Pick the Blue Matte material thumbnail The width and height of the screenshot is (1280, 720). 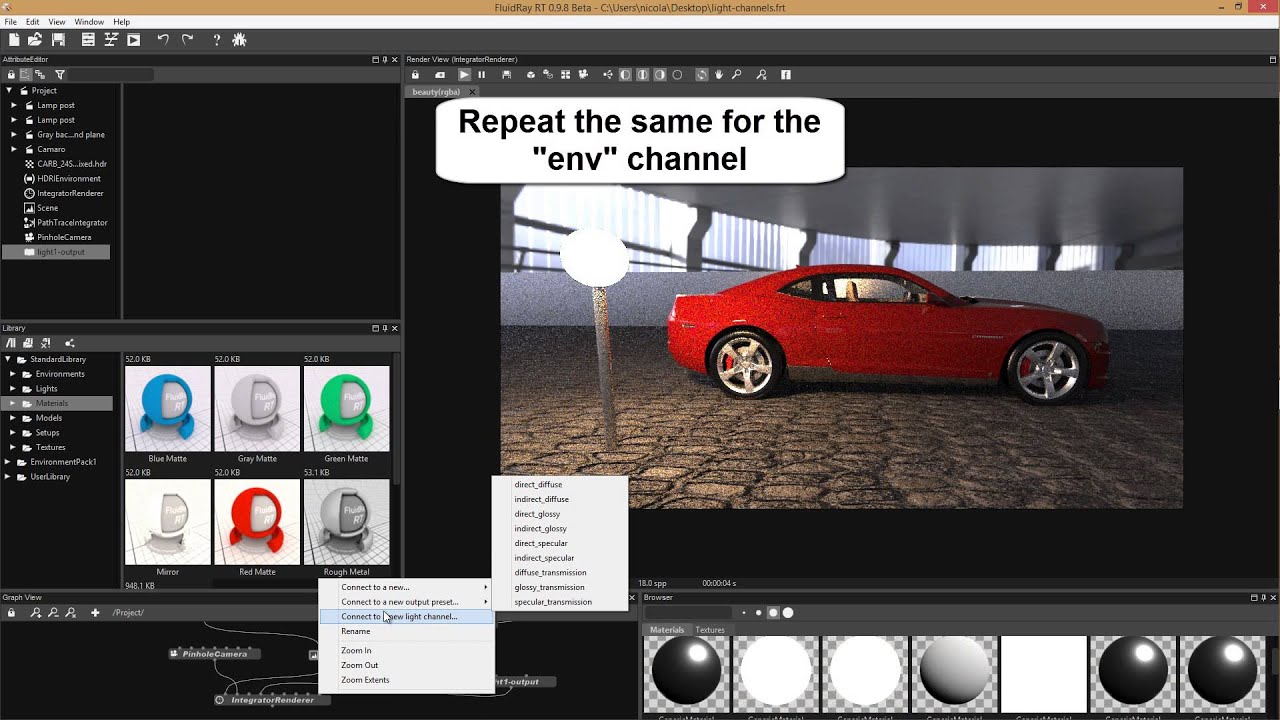point(167,409)
